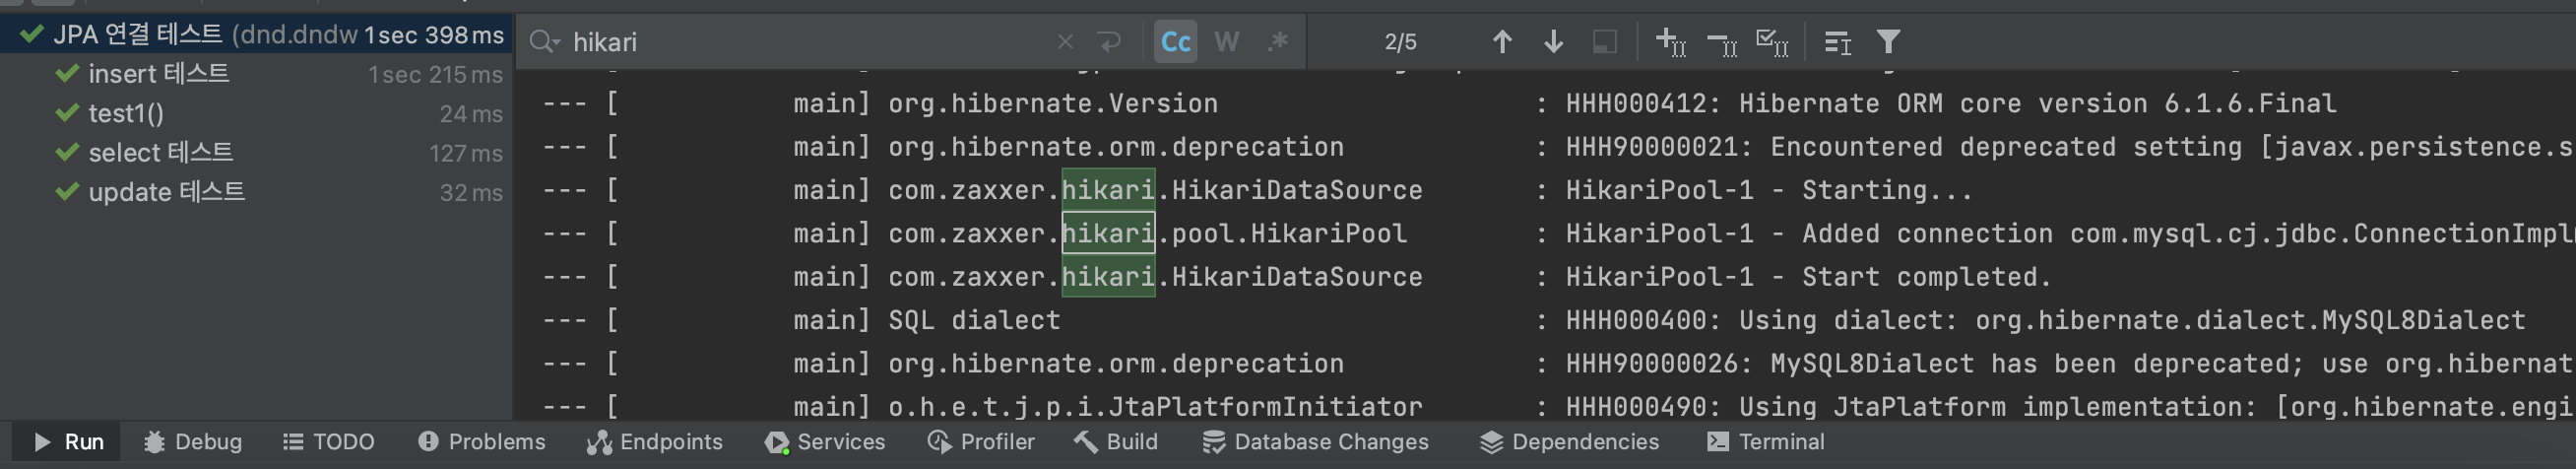This screenshot has height=469, width=2576.
Task: Open the TODO tool window tab
Action: (x=329, y=442)
